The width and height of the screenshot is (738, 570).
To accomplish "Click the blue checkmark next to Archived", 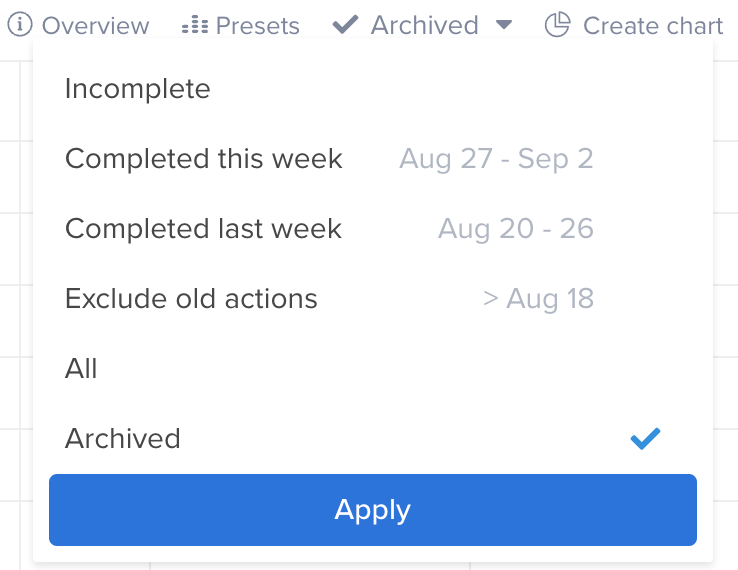I will pyautogui.click(x=645, y=439).
